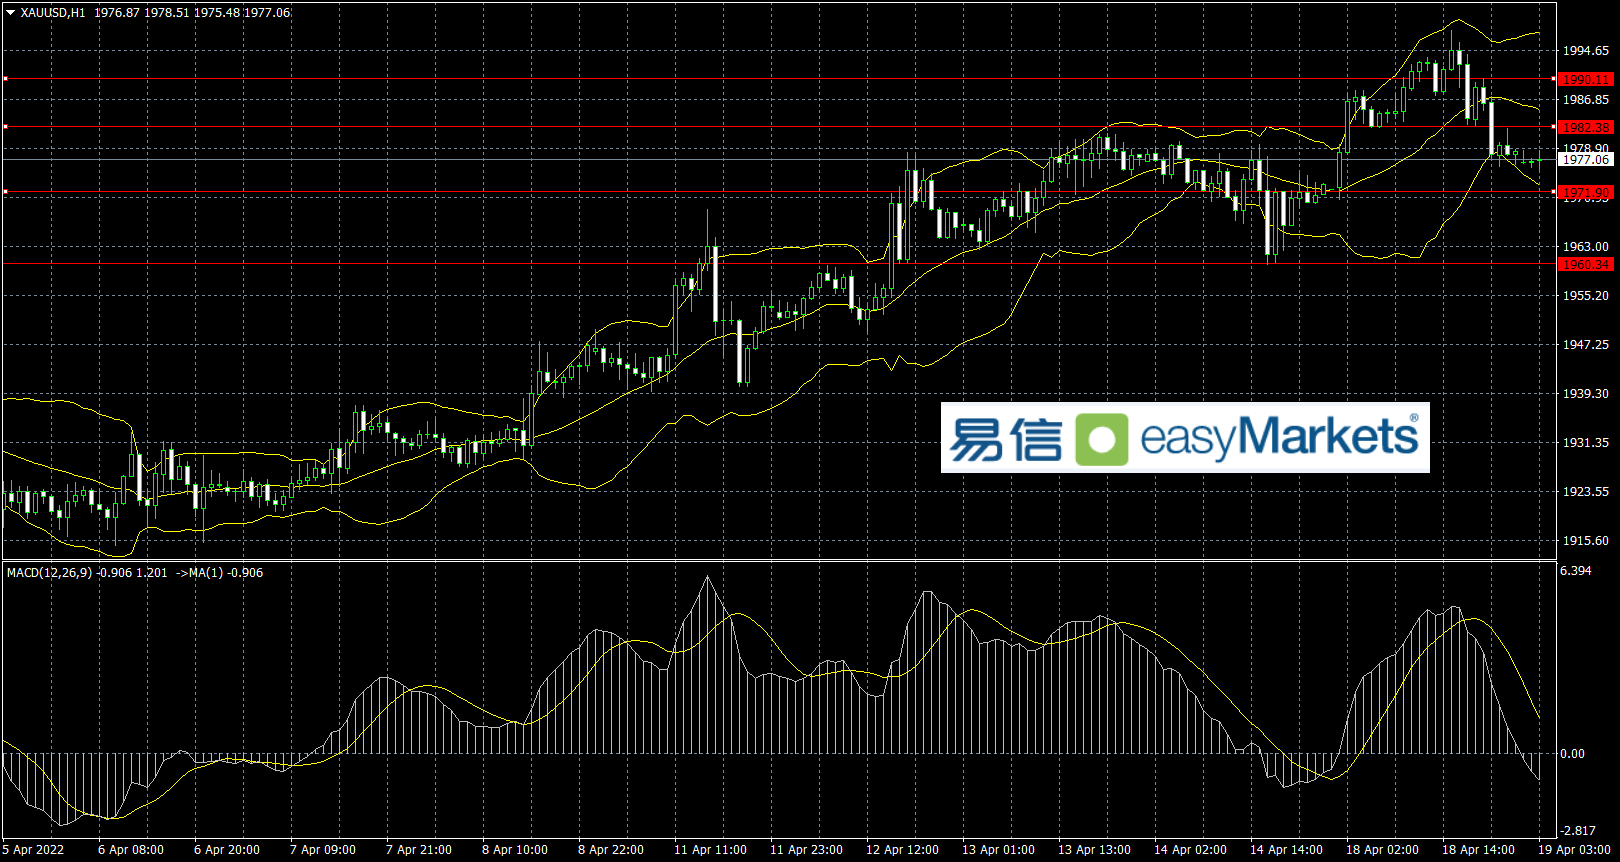Click the 1994.65 price axis label
Screen dimensions: 1620x862
tap(1586, 51)
